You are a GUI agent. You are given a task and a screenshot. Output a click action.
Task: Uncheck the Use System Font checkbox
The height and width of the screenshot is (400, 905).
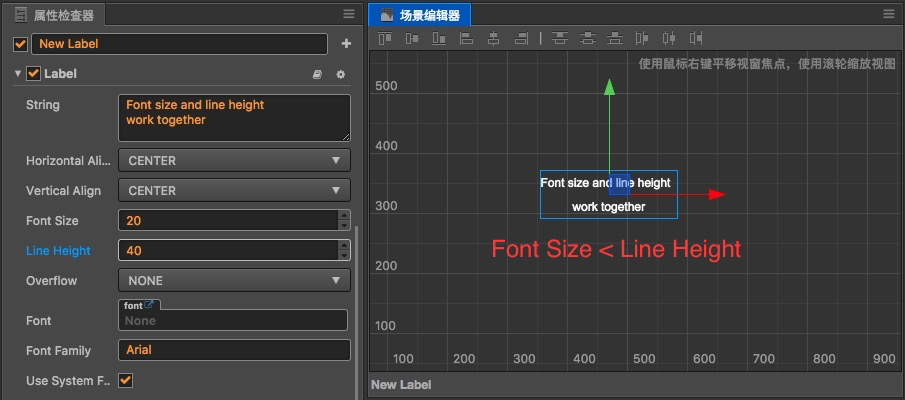tap(125, 380)
